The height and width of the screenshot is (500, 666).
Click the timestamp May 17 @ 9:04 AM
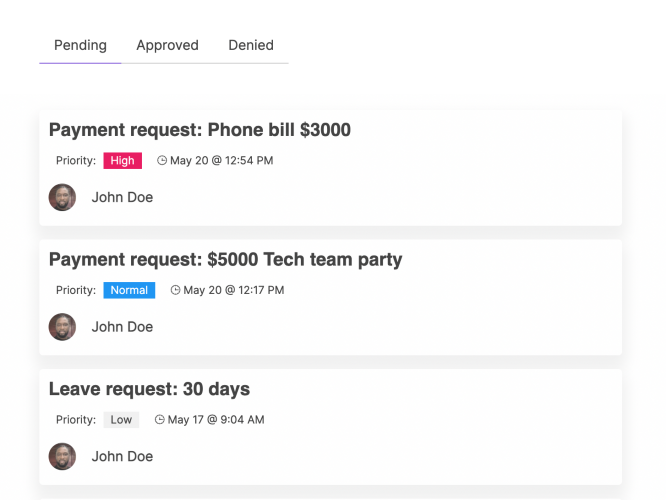tap(216, 420)
